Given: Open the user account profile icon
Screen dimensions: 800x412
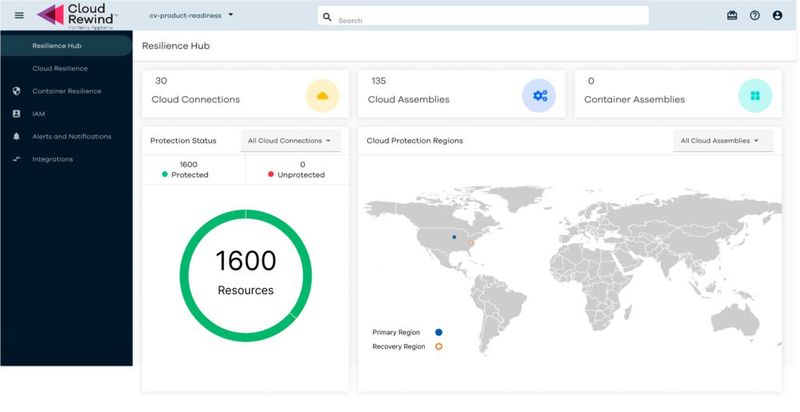Looking at the screenshot, I should point(777,16).
